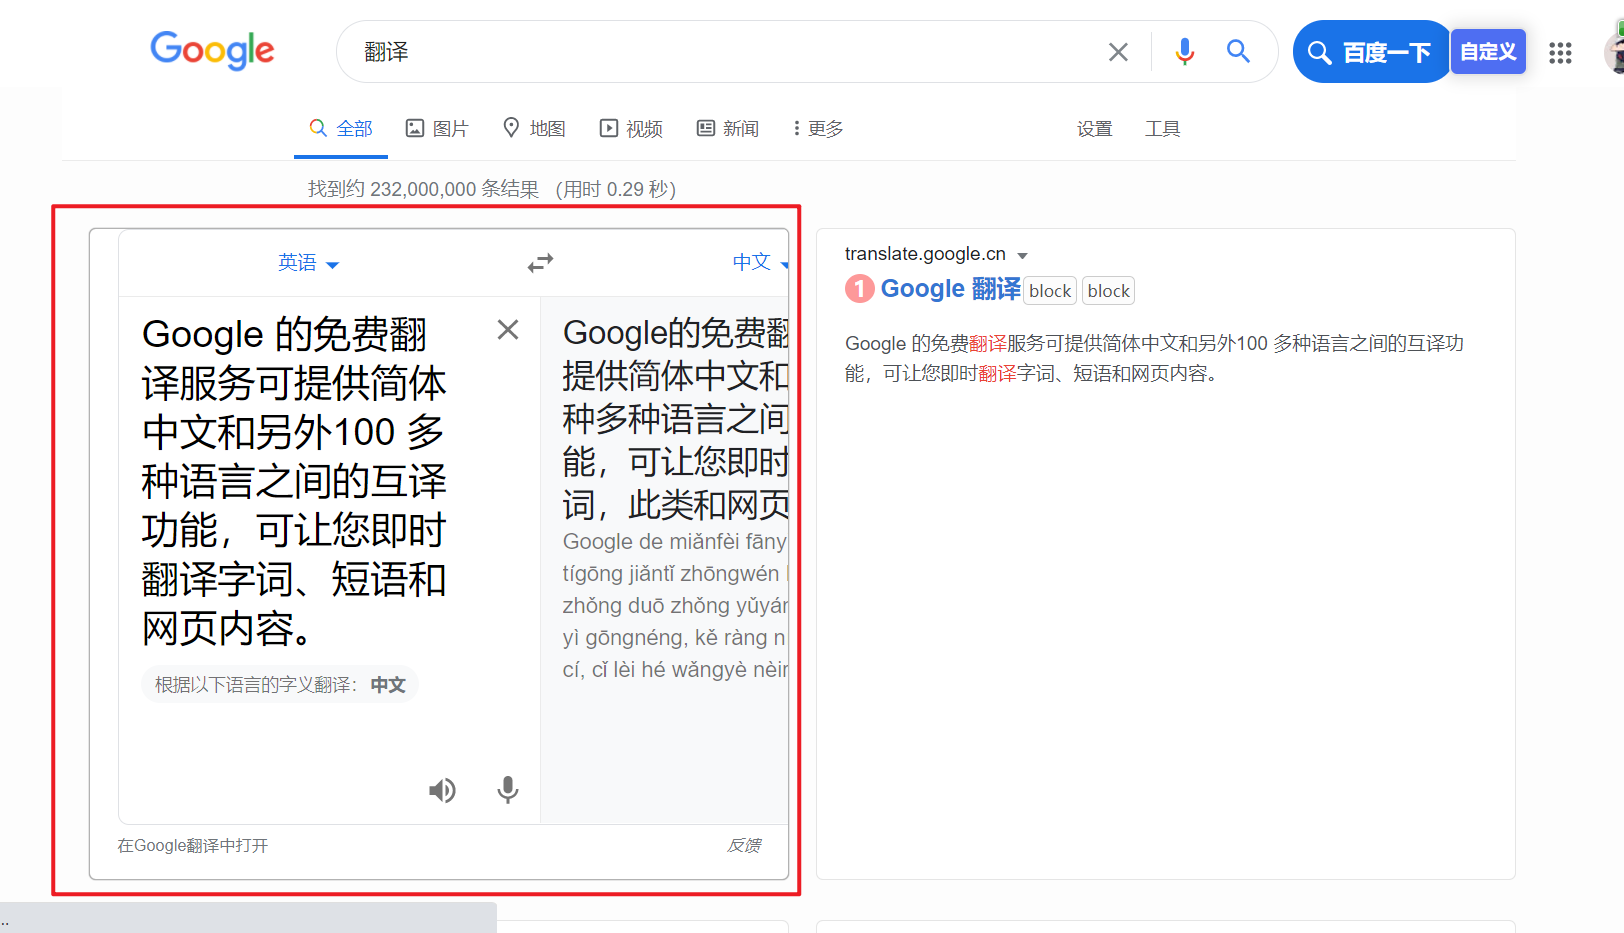The width and height of the screenshot is (1624, 933).
Task: Switch to the 图片 tab
Action: pyautogui.click(x=437, y=128)
